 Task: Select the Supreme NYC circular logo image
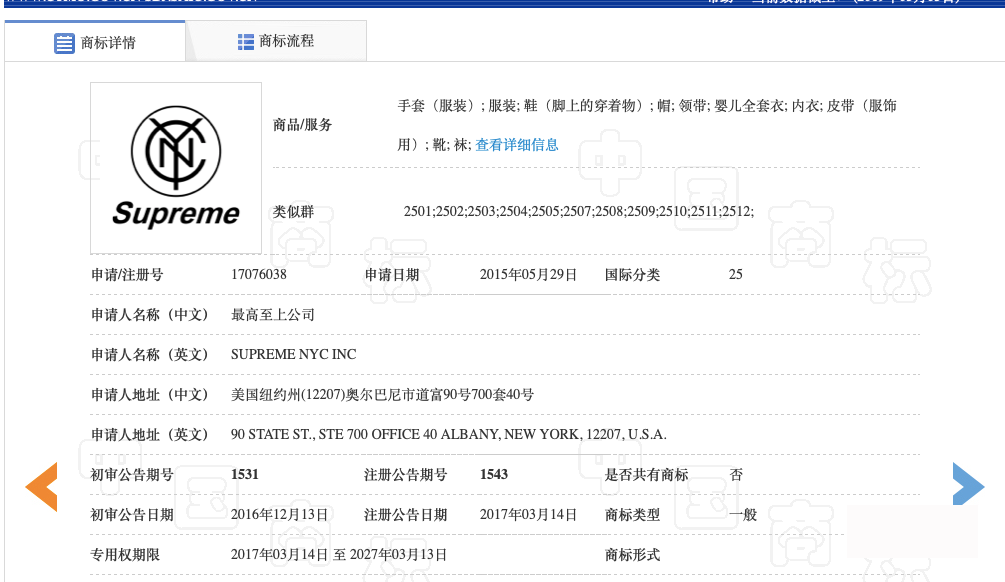click(175, 167)
